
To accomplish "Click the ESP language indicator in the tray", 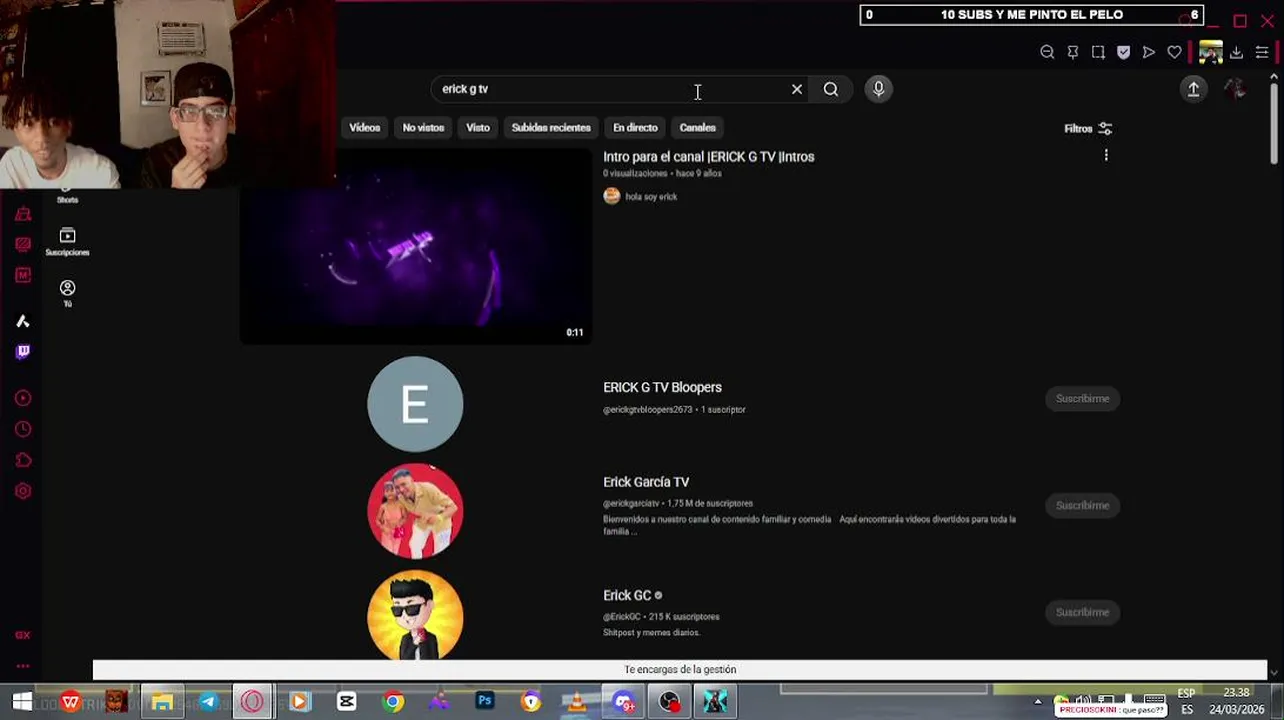I will click(1187, 693).
